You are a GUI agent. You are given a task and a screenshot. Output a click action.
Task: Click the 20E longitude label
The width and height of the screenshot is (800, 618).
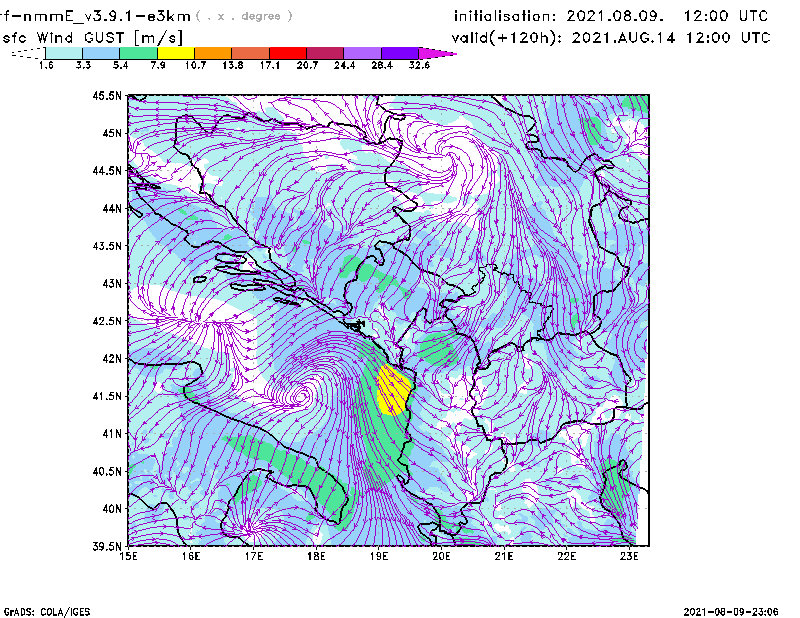[x=441, y=556]
